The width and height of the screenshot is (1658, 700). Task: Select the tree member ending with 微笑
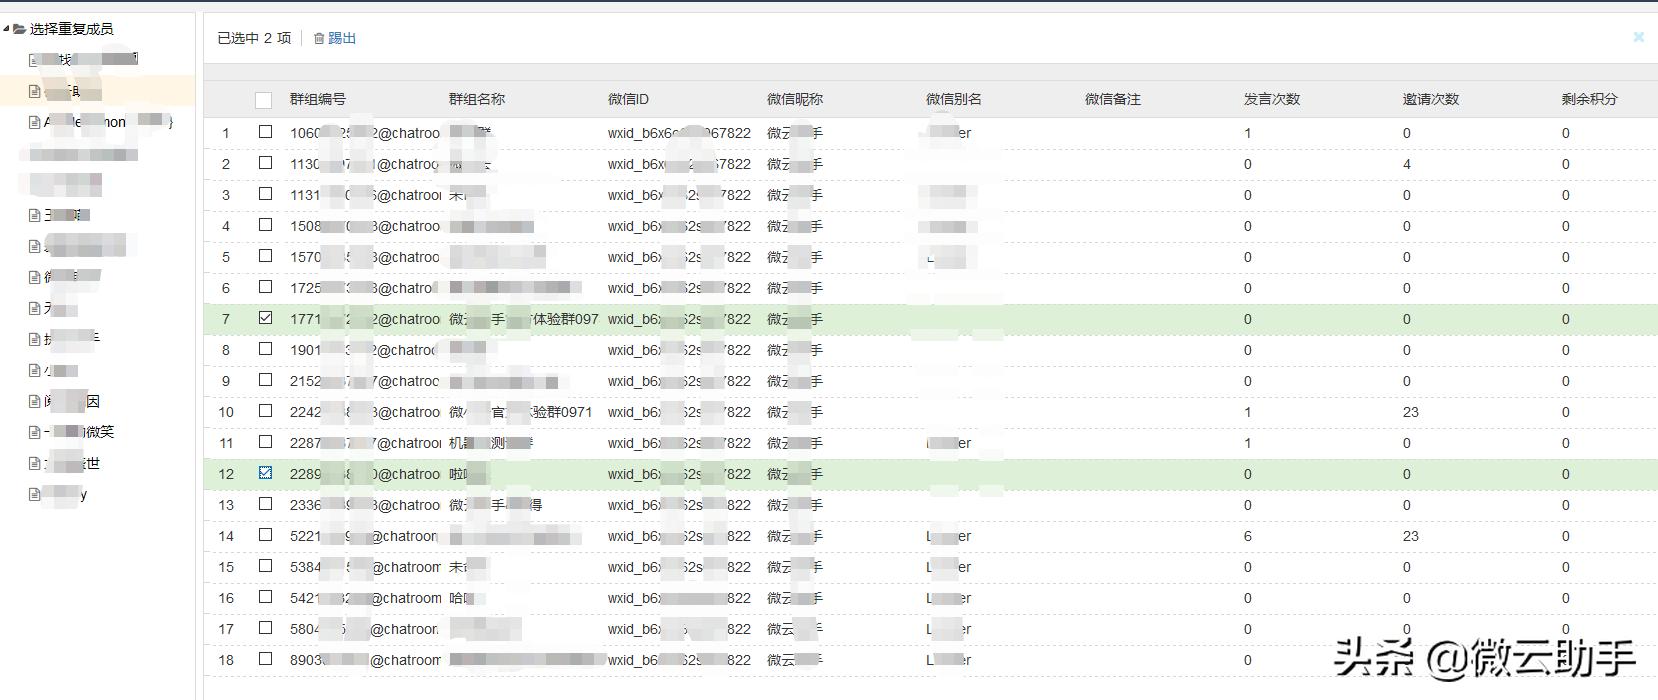coord(79,432)
